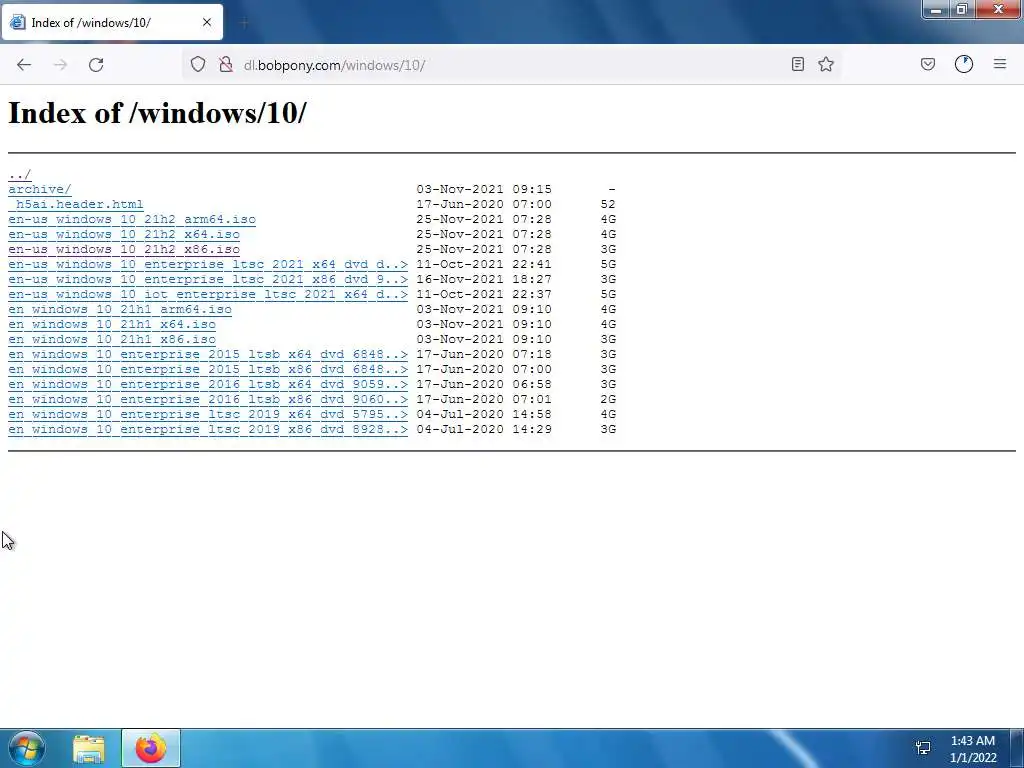Open the network status tray icon
The width and height of the screenshot is (1024, 768).
[x=923, y=748]
